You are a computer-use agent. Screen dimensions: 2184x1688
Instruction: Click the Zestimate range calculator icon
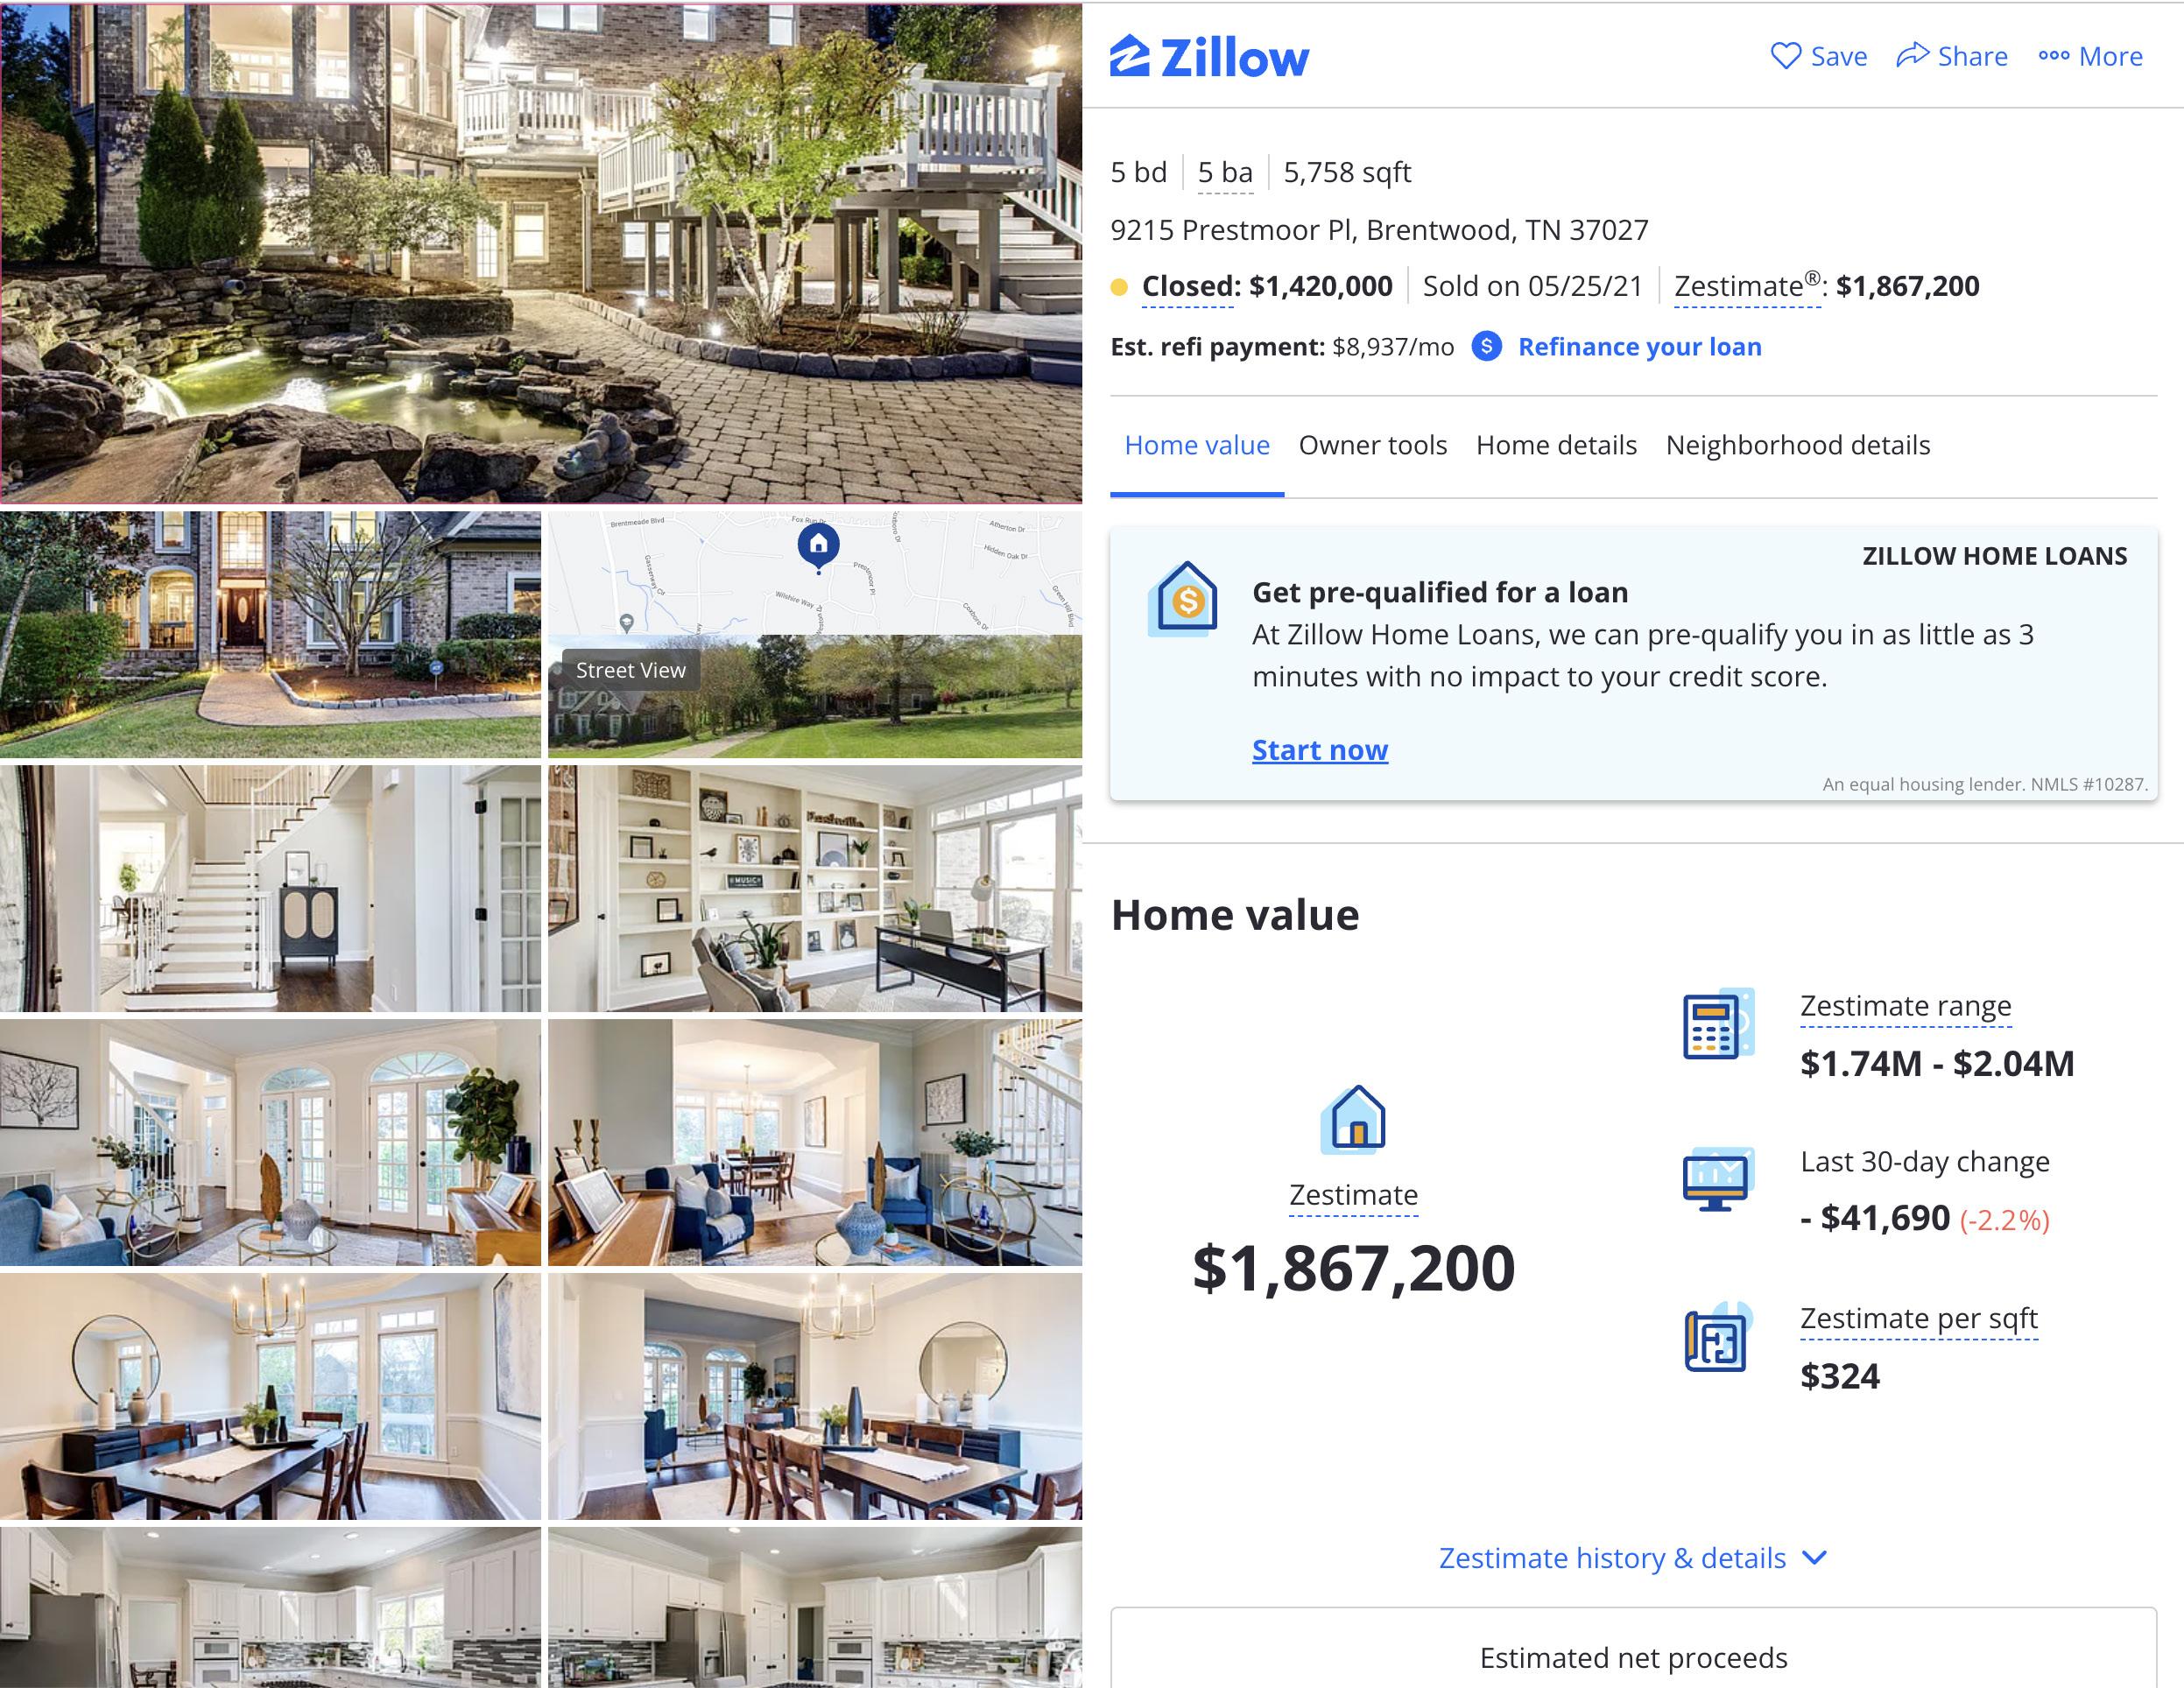click(1718, 1024)
